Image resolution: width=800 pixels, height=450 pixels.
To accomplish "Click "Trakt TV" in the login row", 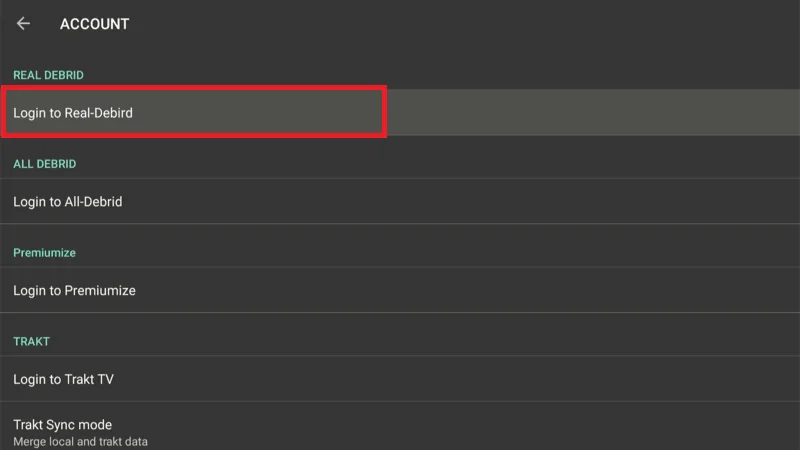I will coord(89,380).
